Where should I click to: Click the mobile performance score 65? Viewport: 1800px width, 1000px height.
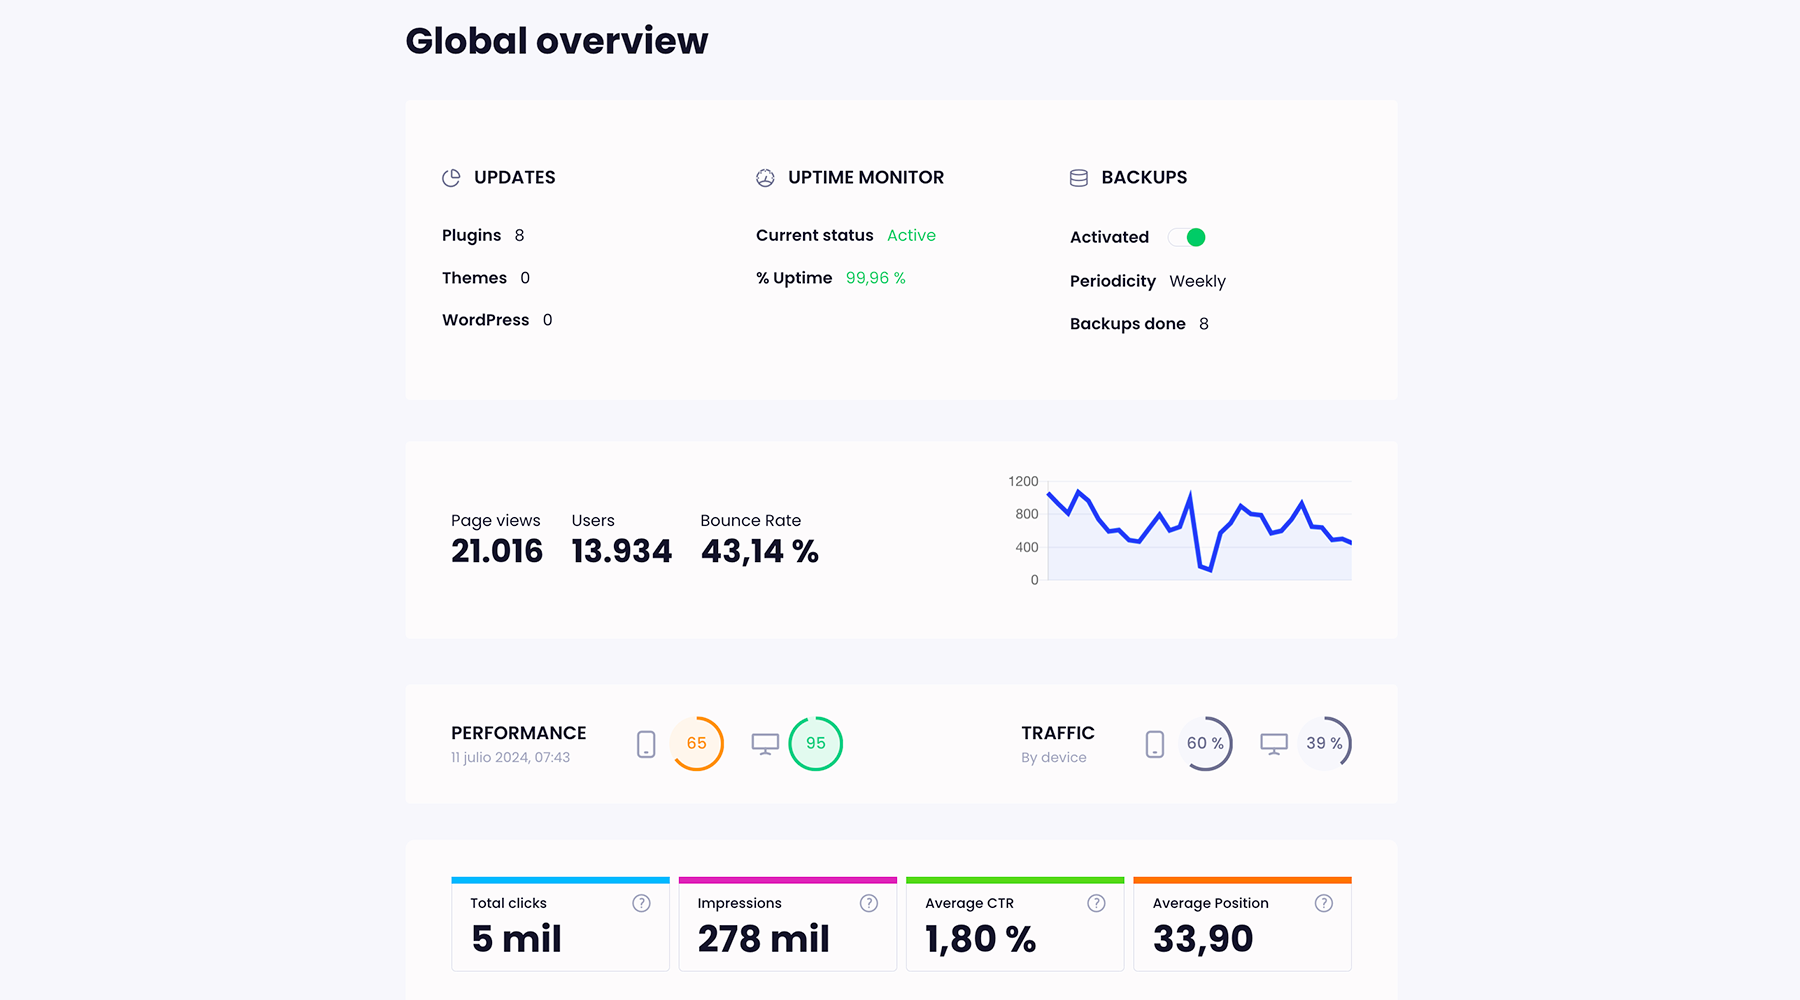[x=697, y=743]
